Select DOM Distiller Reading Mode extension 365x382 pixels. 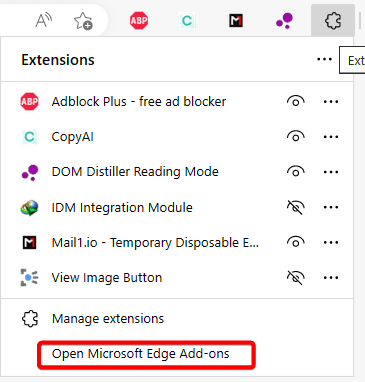coord(135,172)
